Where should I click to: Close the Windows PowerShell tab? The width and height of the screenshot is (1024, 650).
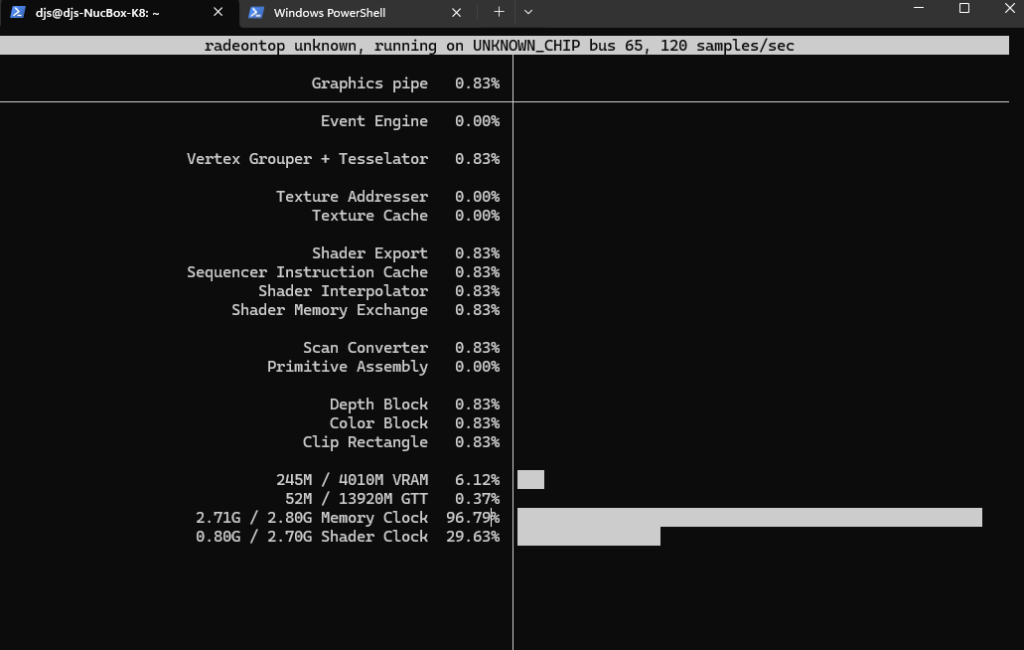point(457,13)
